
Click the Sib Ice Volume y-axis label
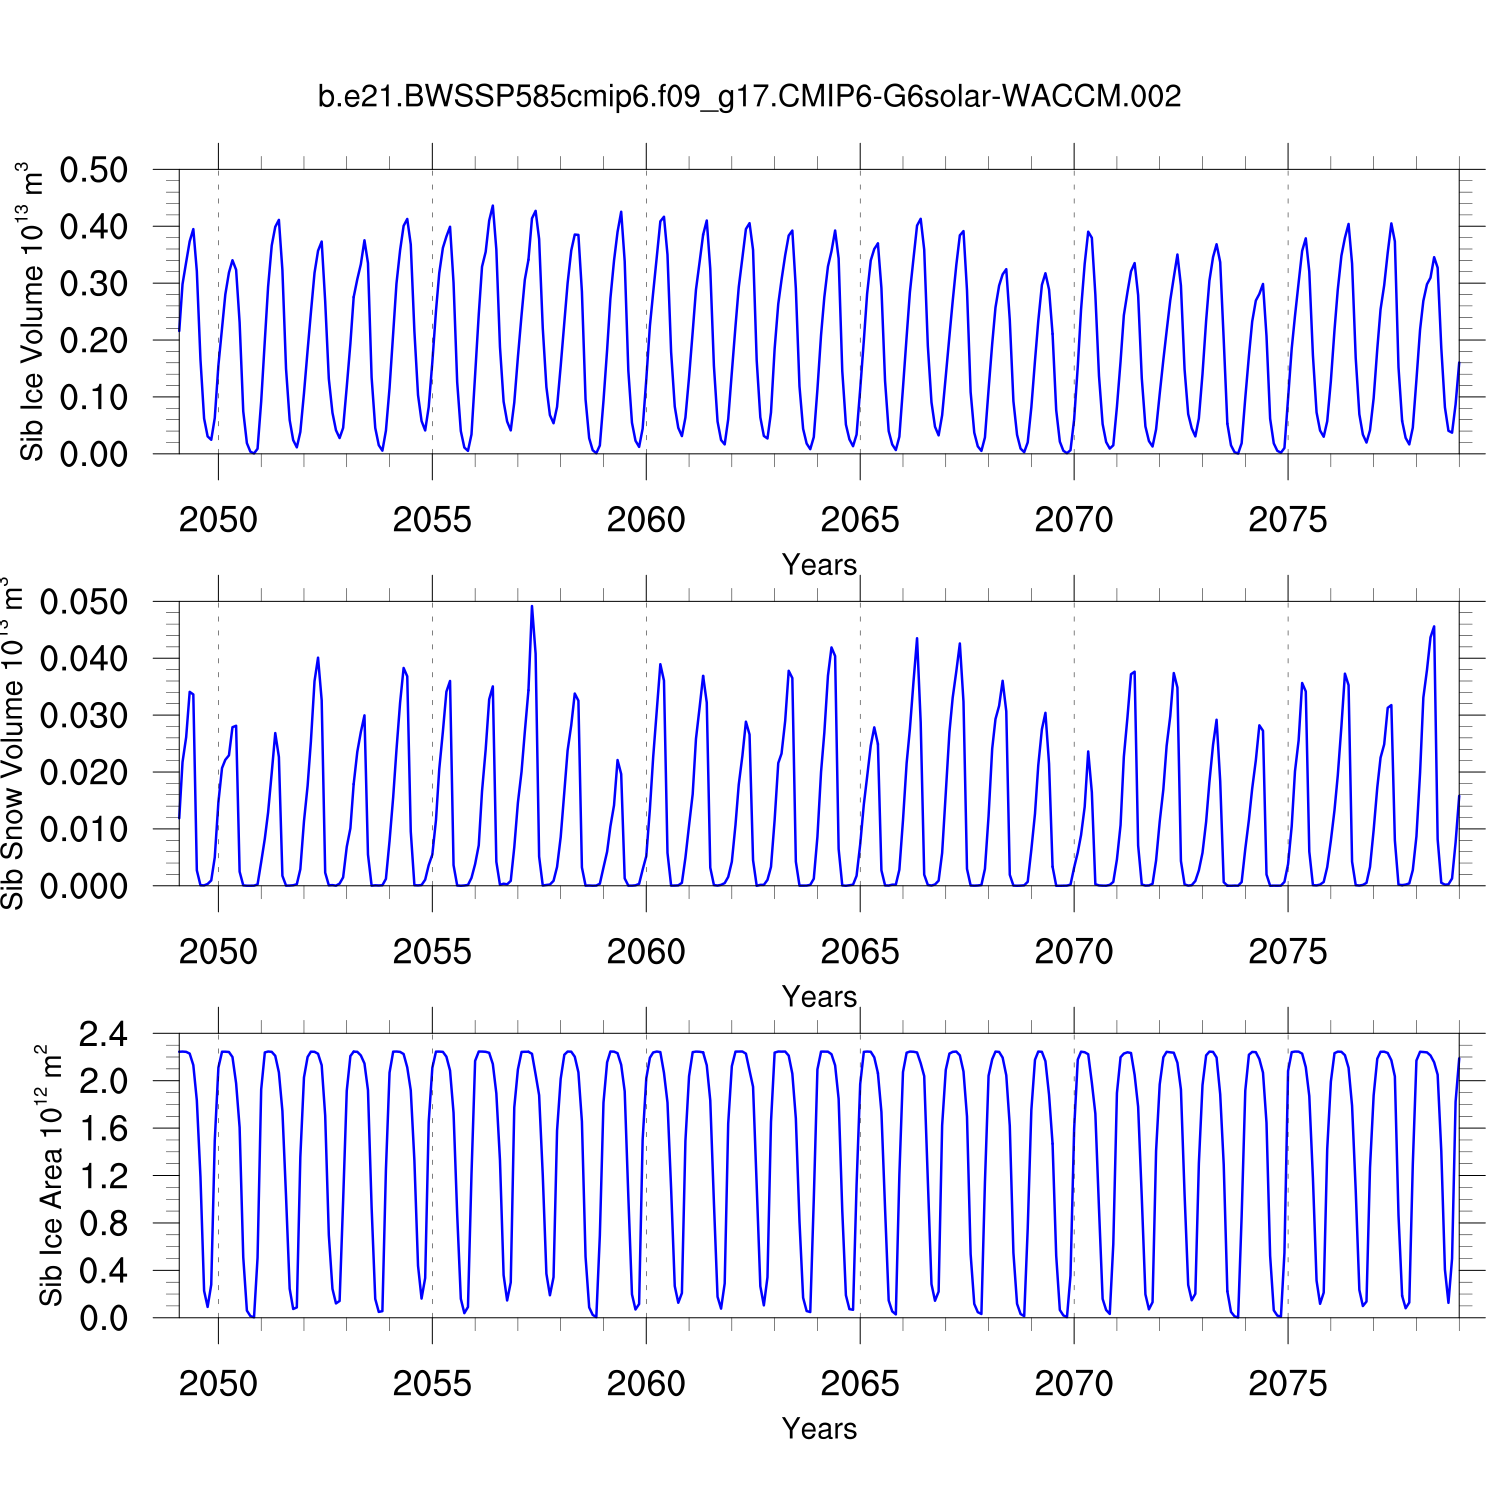[32, 311]
